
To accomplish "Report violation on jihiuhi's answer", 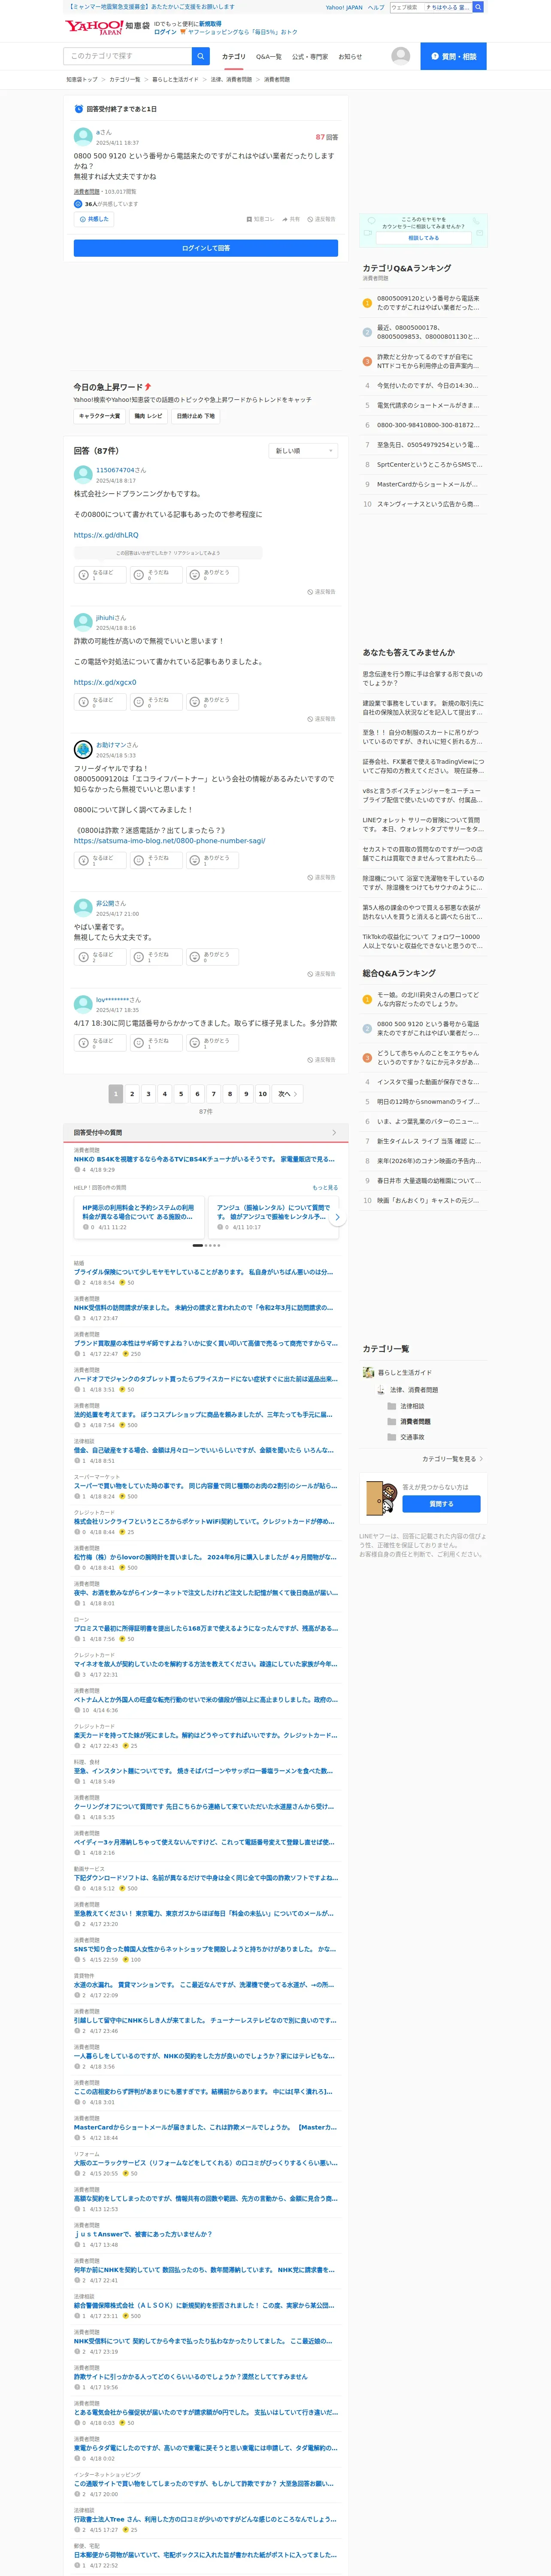I will [x=321, y=719].
